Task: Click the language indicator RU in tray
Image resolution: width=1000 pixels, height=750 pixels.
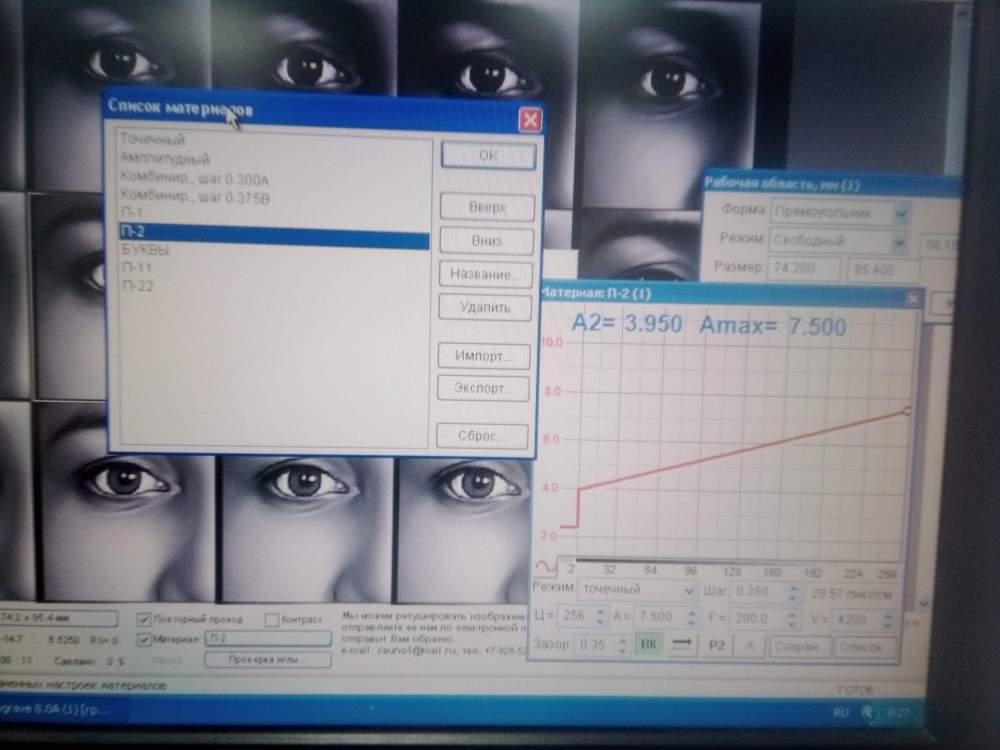Action: [x=841, y=712]
